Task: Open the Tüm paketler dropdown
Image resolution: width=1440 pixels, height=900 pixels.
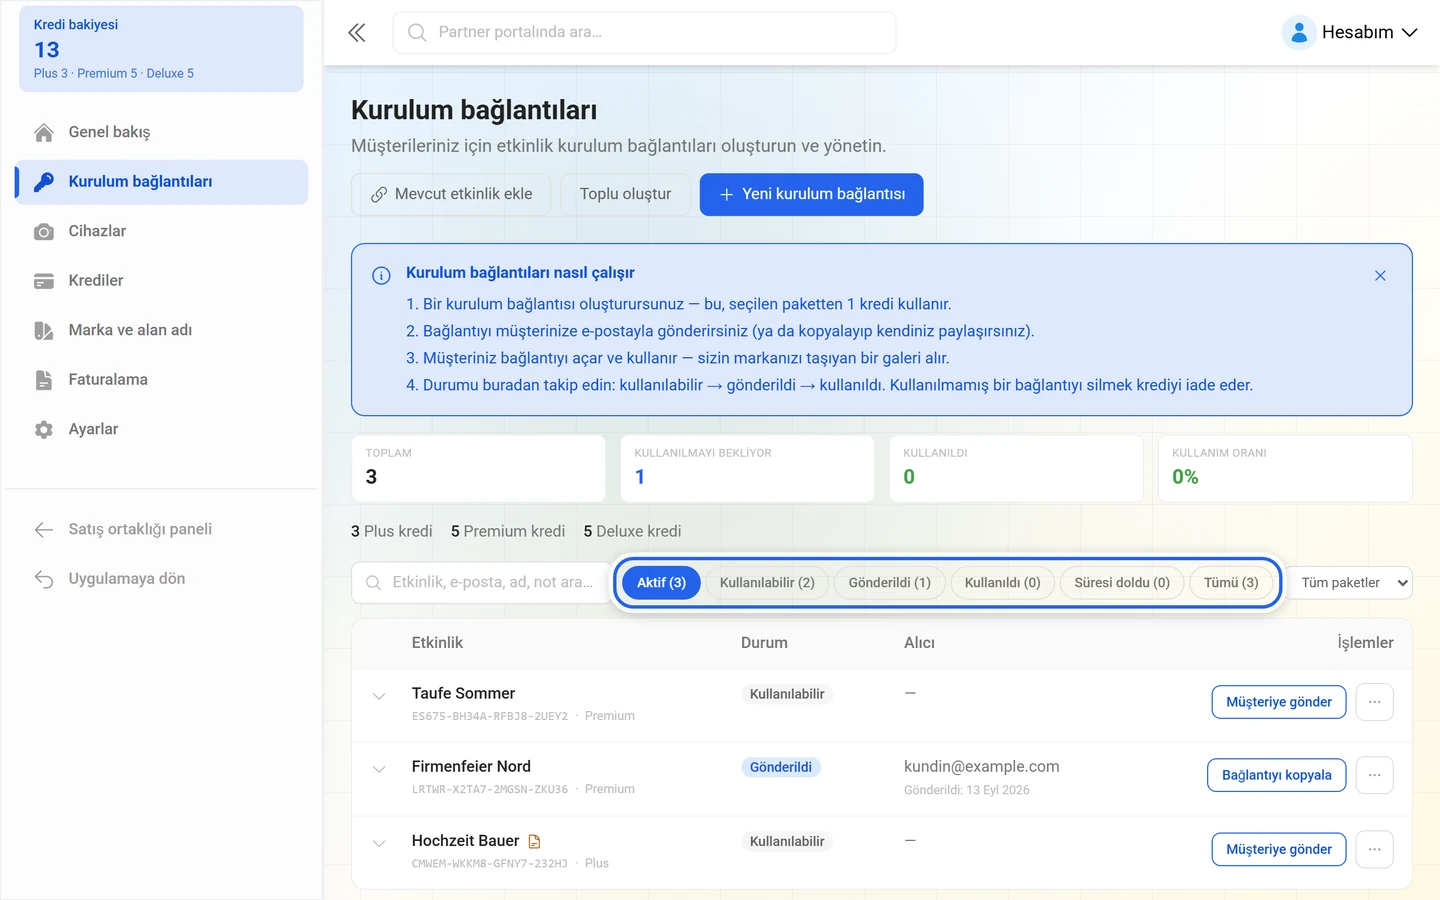Action: click(1350, 583)
